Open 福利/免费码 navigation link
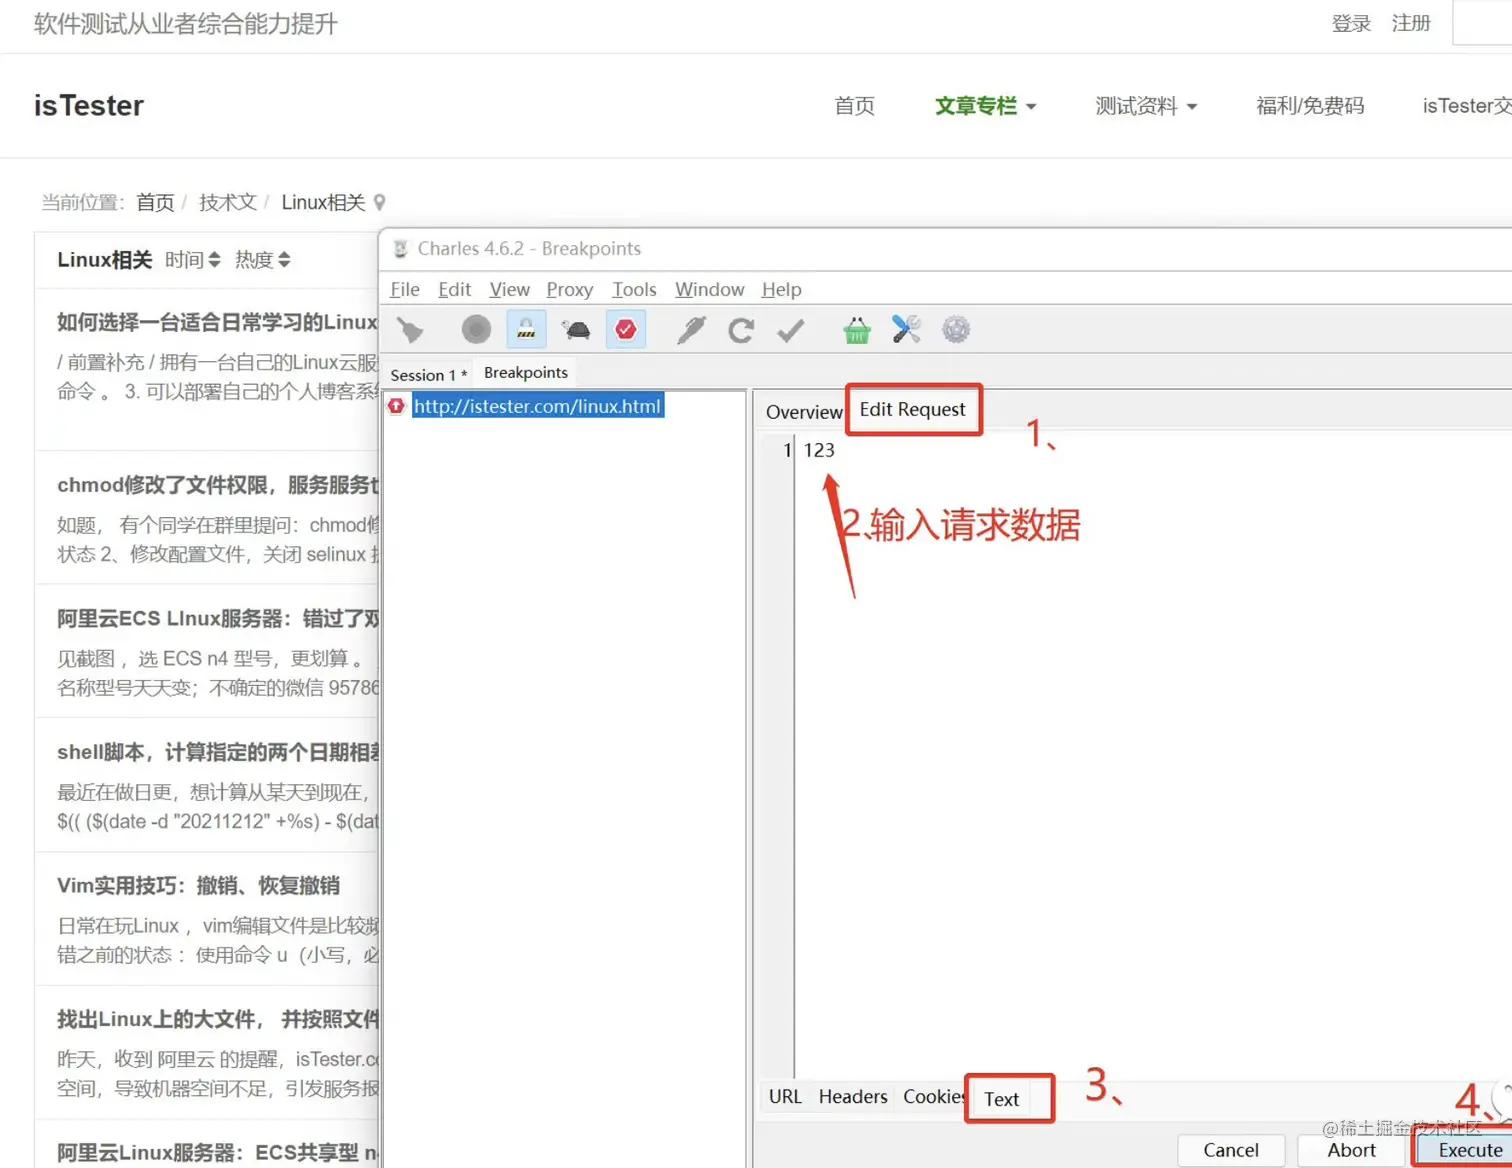Image resolution: width=1512 pixels, height=1168 pixels. click(1310, 106)
